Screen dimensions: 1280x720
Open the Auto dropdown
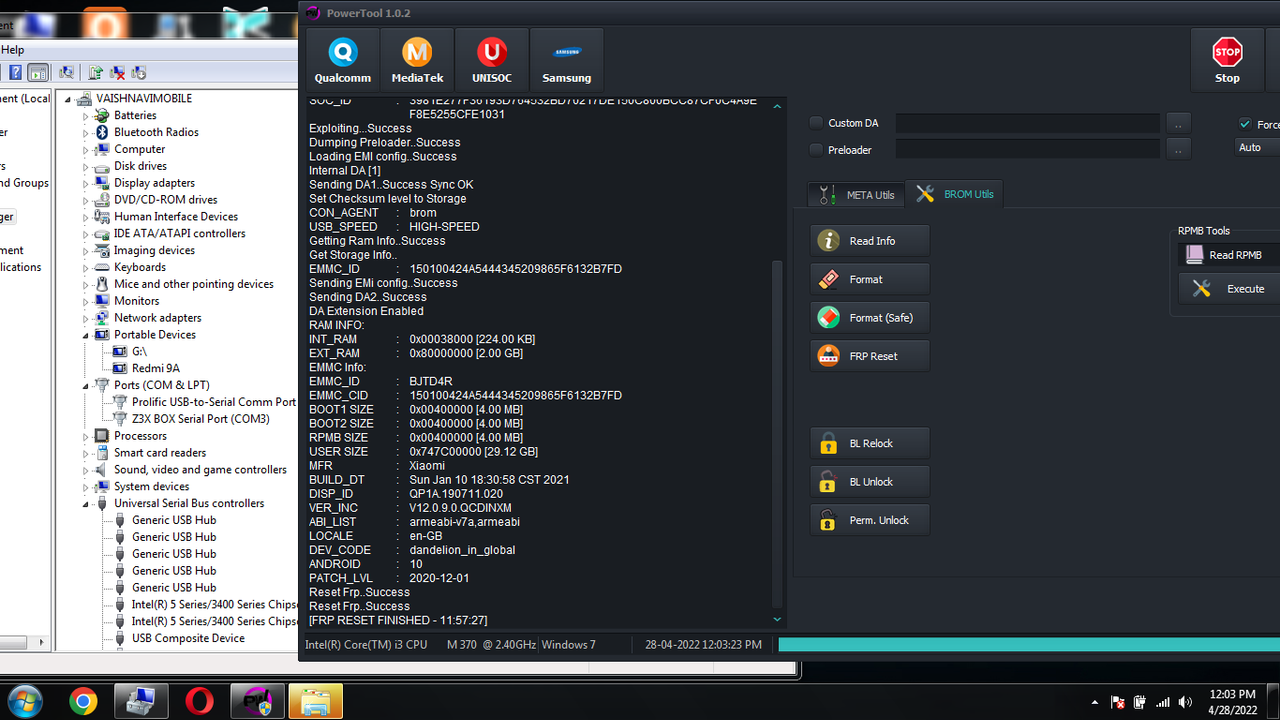point(1257,147)
